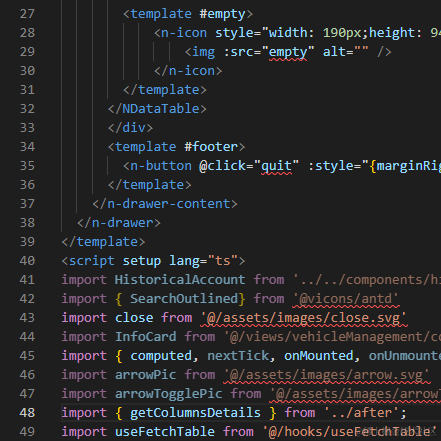Click the arrowPic import name

(146, 375)
